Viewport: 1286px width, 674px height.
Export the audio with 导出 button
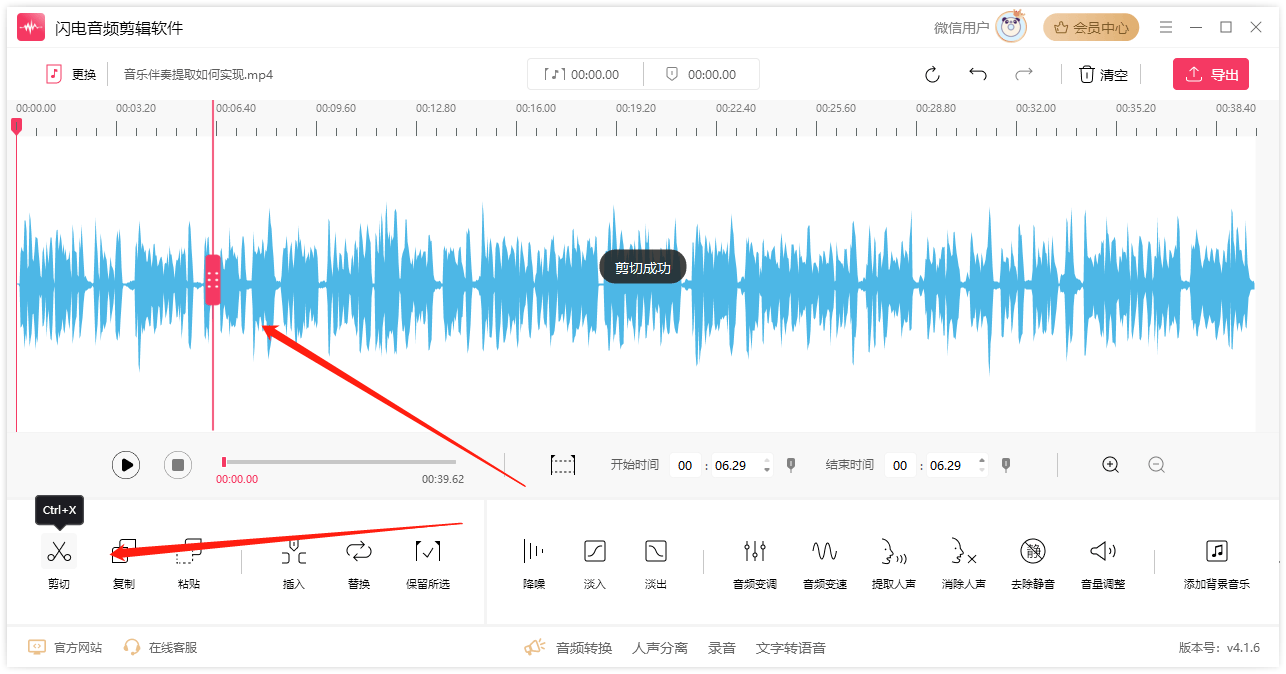[1211, 74]
